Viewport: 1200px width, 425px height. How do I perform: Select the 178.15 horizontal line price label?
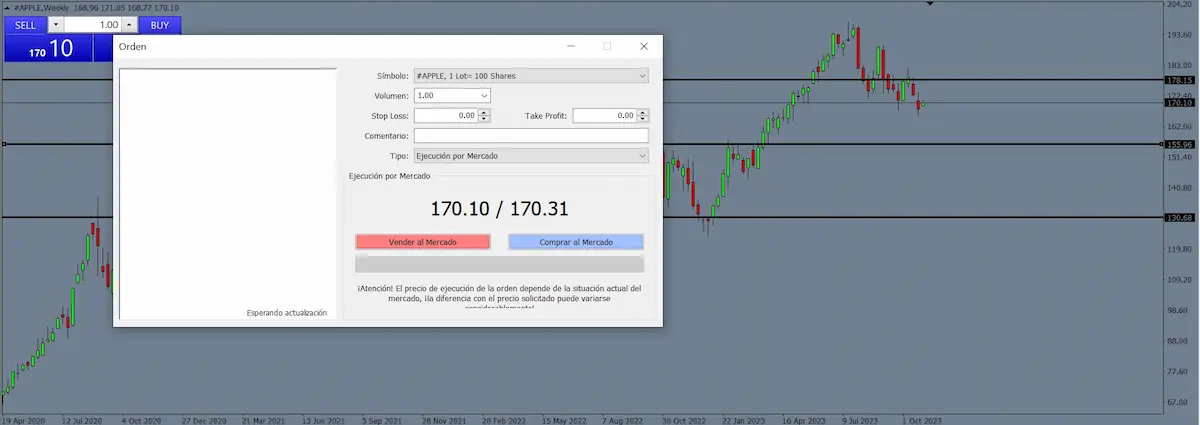[1180, 80]
